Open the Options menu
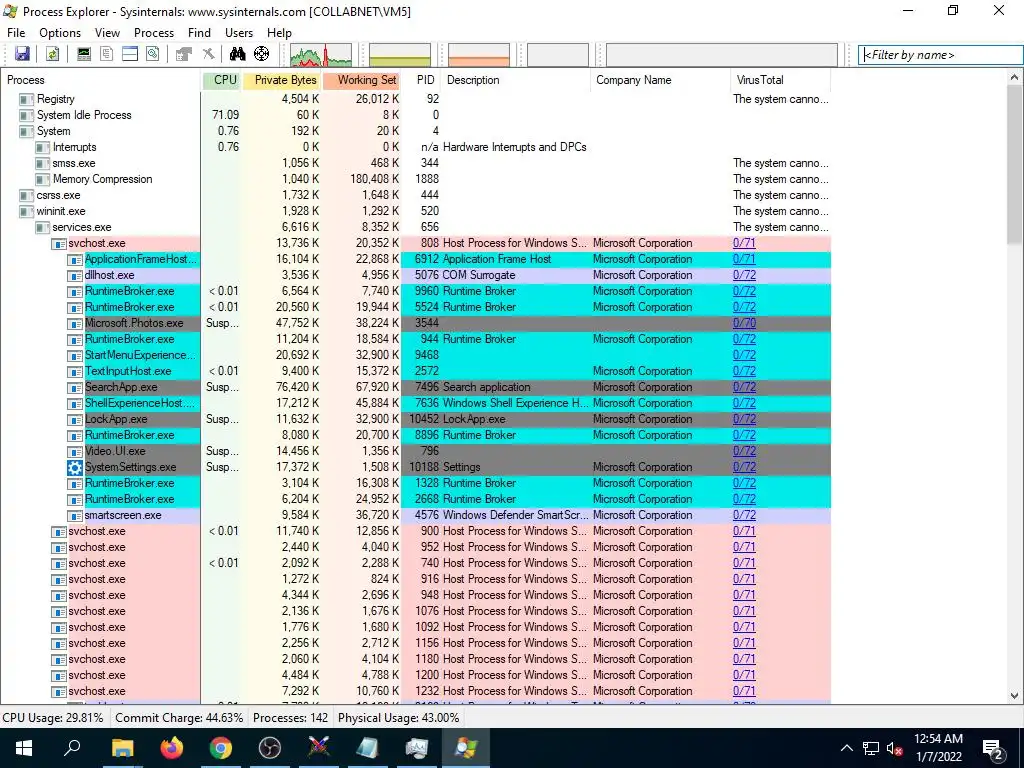The height and width of the screenshot is (768, 1024). (60, 33)
